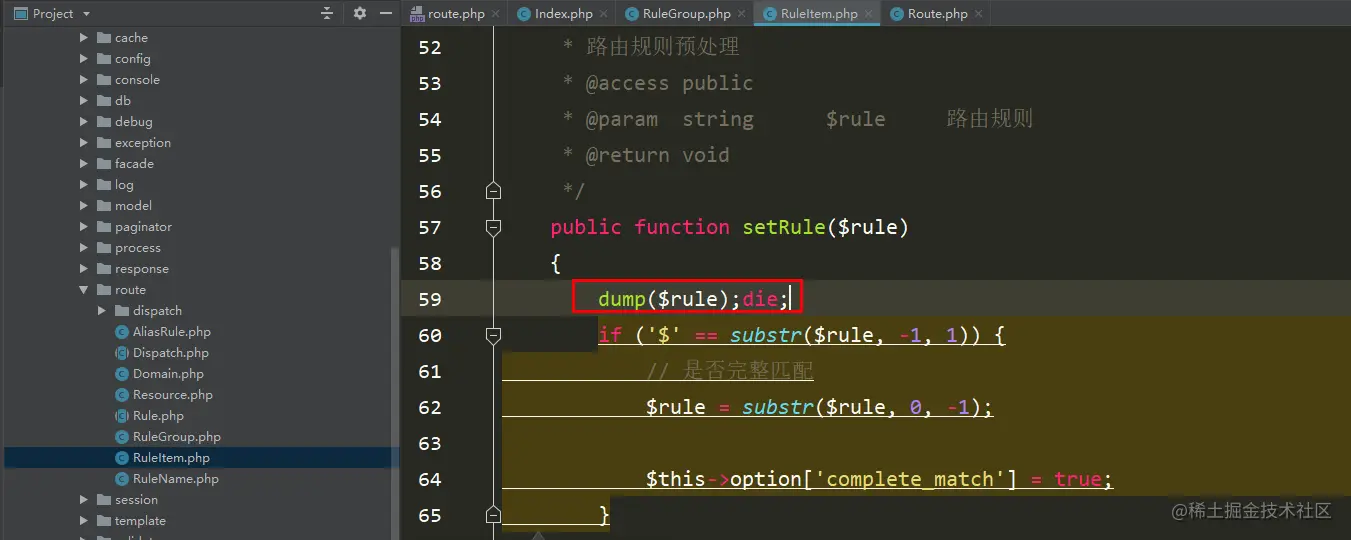Fold the if block at line 60
Viewport: 1351px width, 540px height.
pyautogui.click(x=492, y=335)
